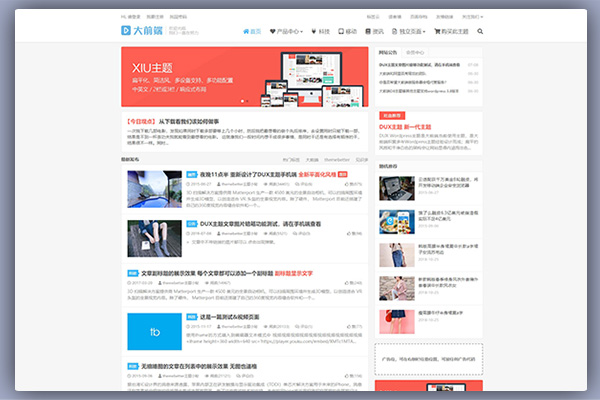Open the 资讯 navigation item

(374, 31)
